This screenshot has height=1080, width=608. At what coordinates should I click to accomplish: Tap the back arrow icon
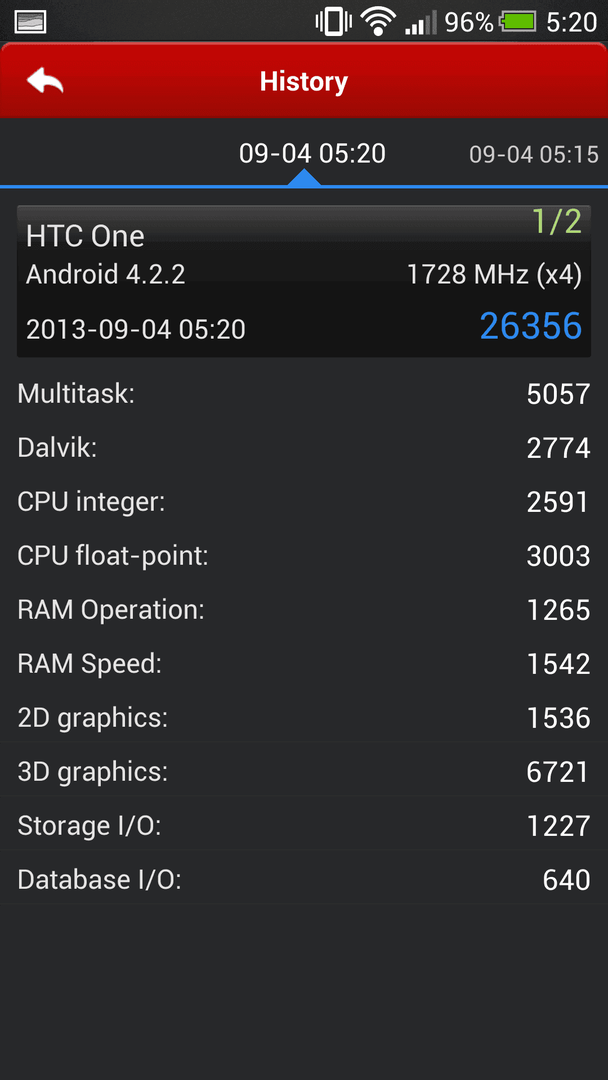[x=45, y=81]
